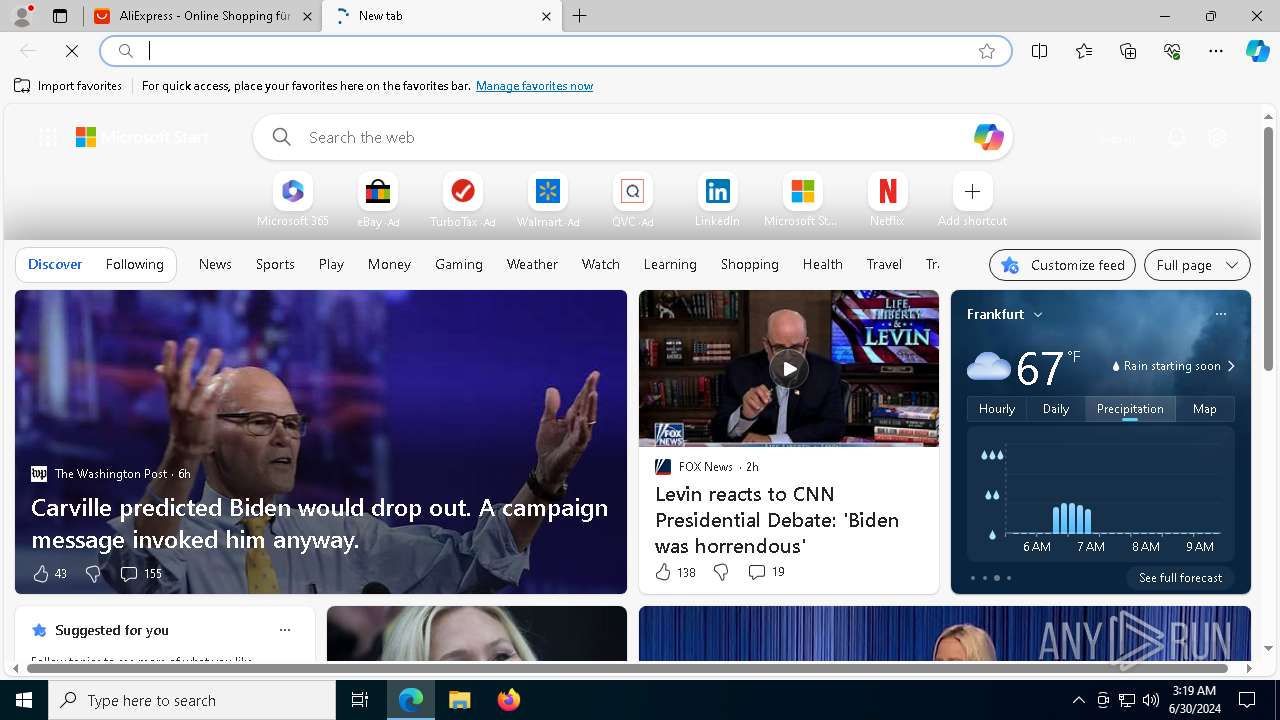This screenshot has height=720, width=1280.
Task: Switch to the AliExpress tab
Action: pyautogui.click(x=203, y=16)
